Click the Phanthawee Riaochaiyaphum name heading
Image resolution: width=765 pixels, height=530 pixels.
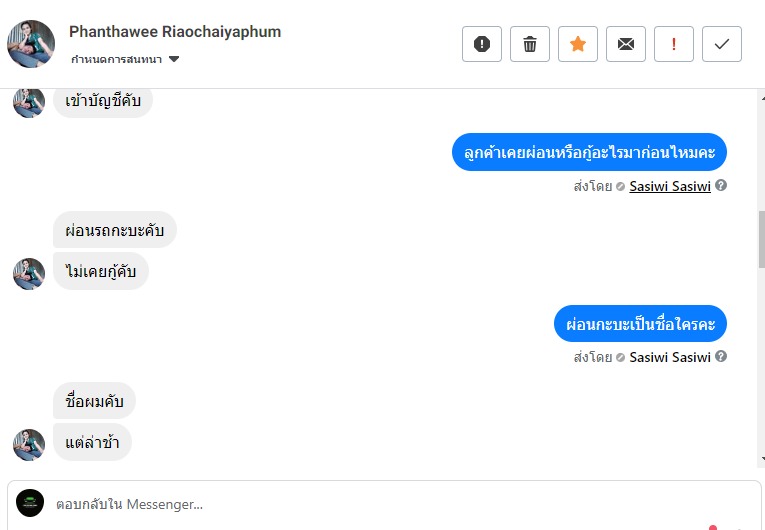click(x=175, y=32)
